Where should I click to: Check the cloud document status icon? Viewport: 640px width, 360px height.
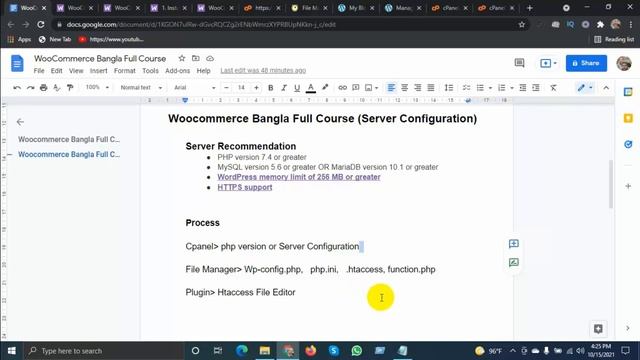(x=210, y=58)
